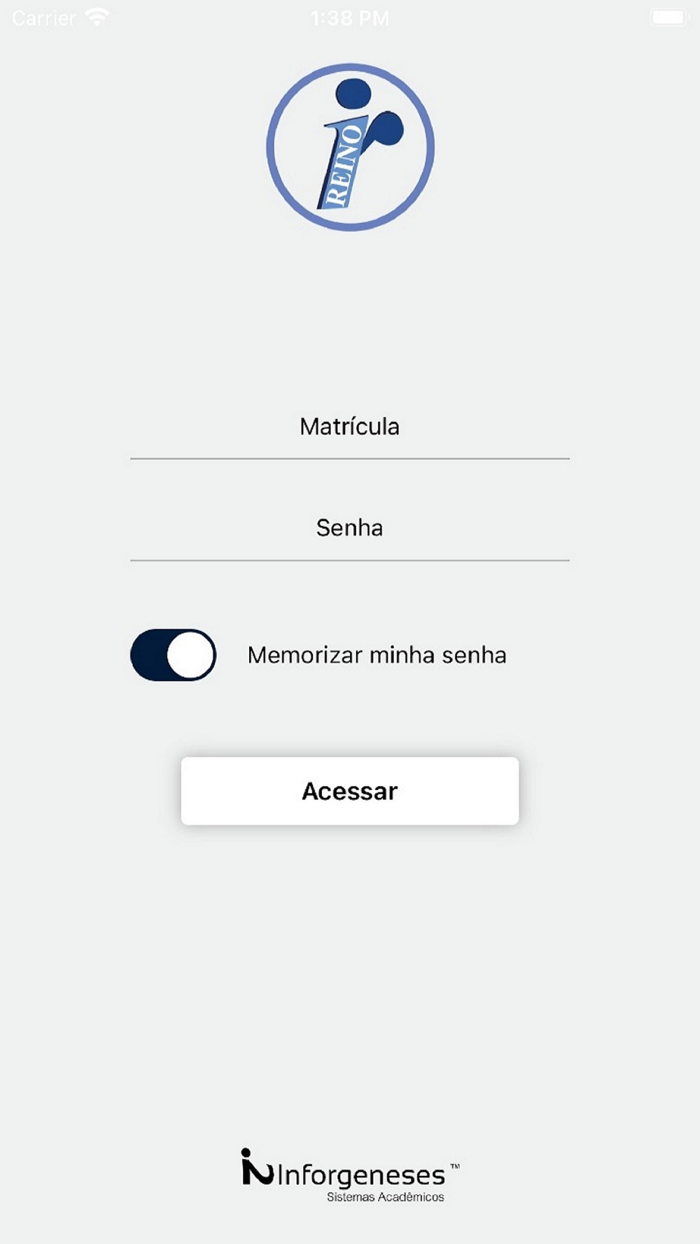Click the dark track of the memorize toggle
The width and height of the screenshot is (700, 1244).
[148, 655]
